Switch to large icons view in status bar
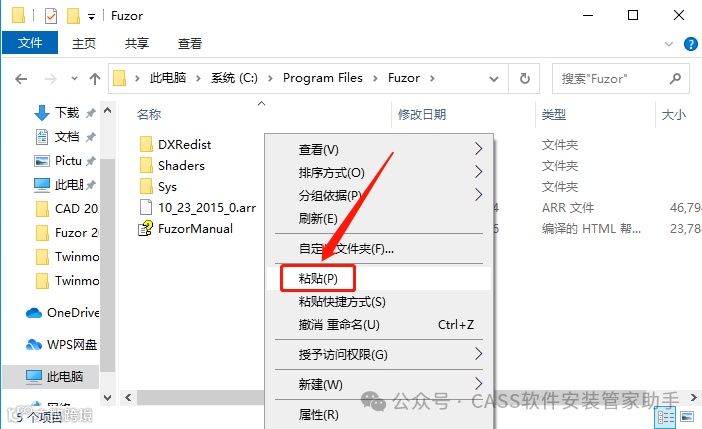Image resolution: width=702 pixels, height=429 pixels. (x=687, y=417)
